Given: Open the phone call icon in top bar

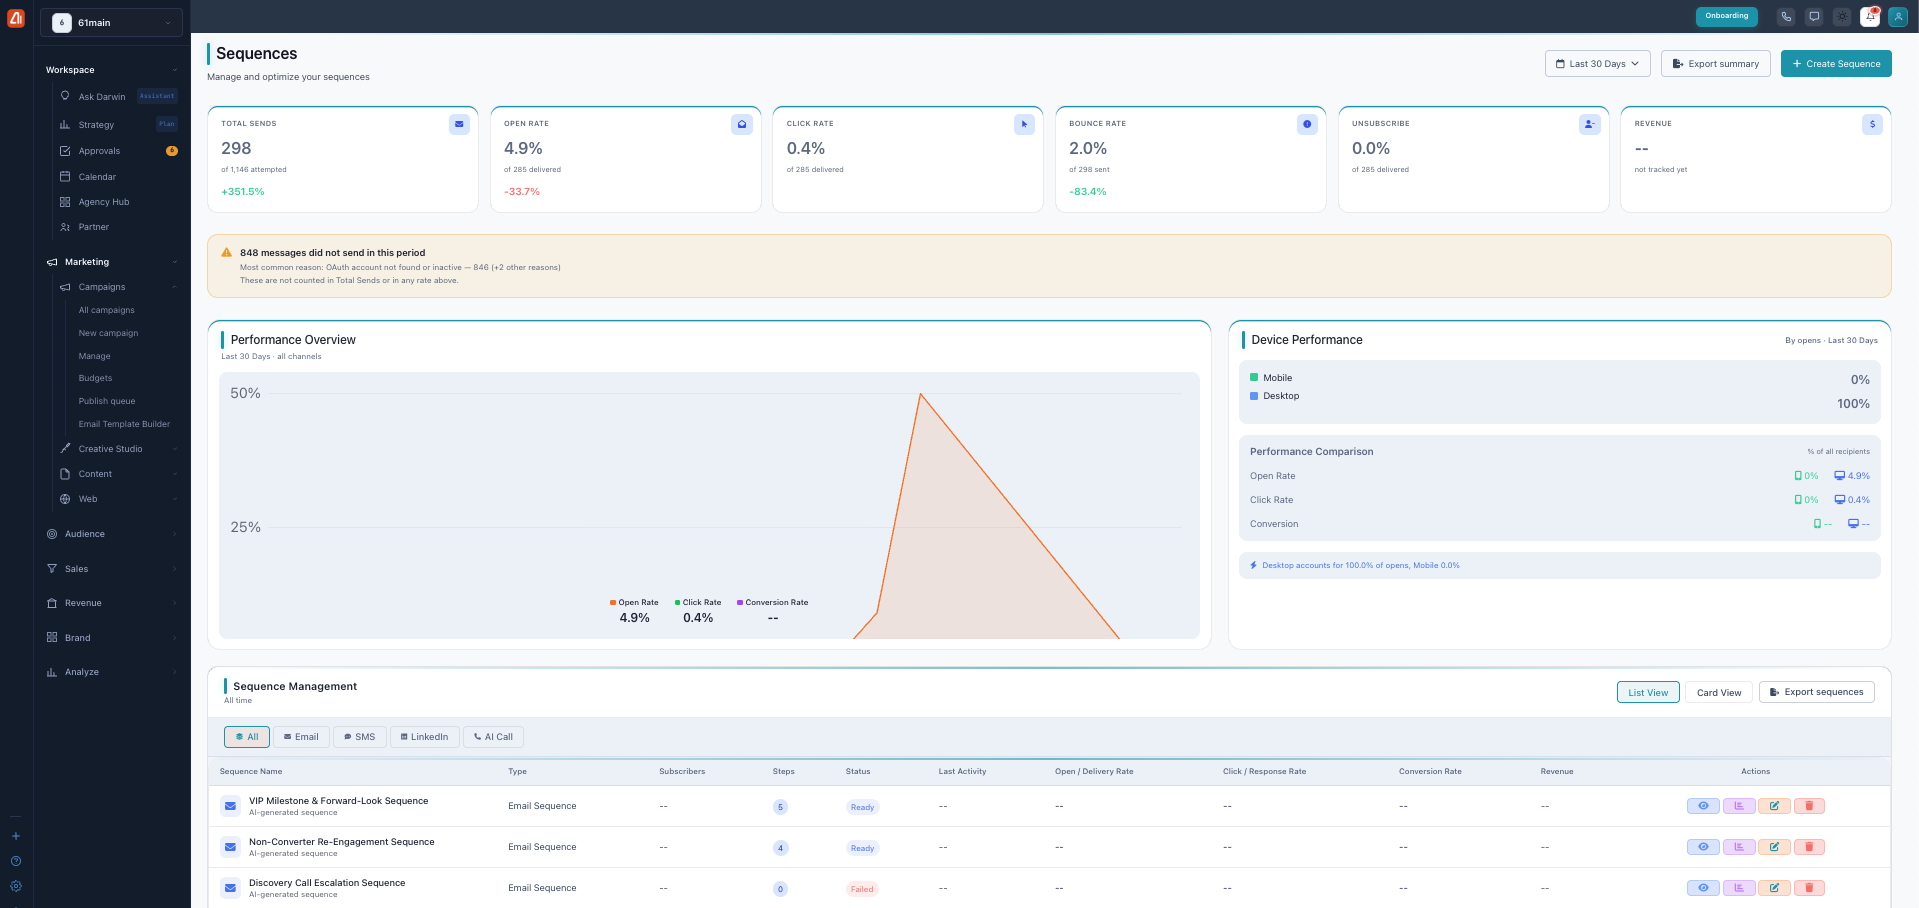Looking at the screenshot, I should [x=1786, y=17].
